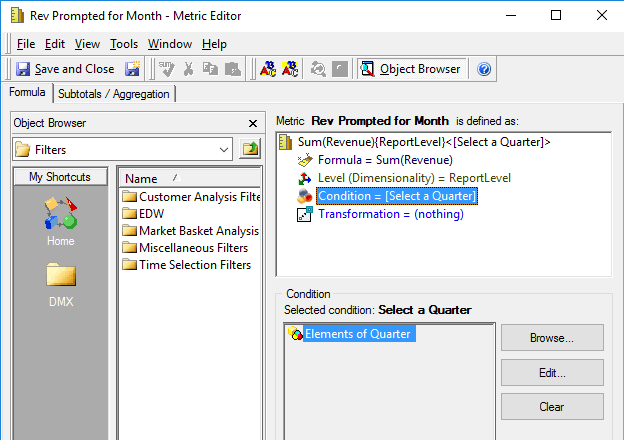Click the go up one level folder icon
This screenshot has height=440, width=624.
click(250, 149)
